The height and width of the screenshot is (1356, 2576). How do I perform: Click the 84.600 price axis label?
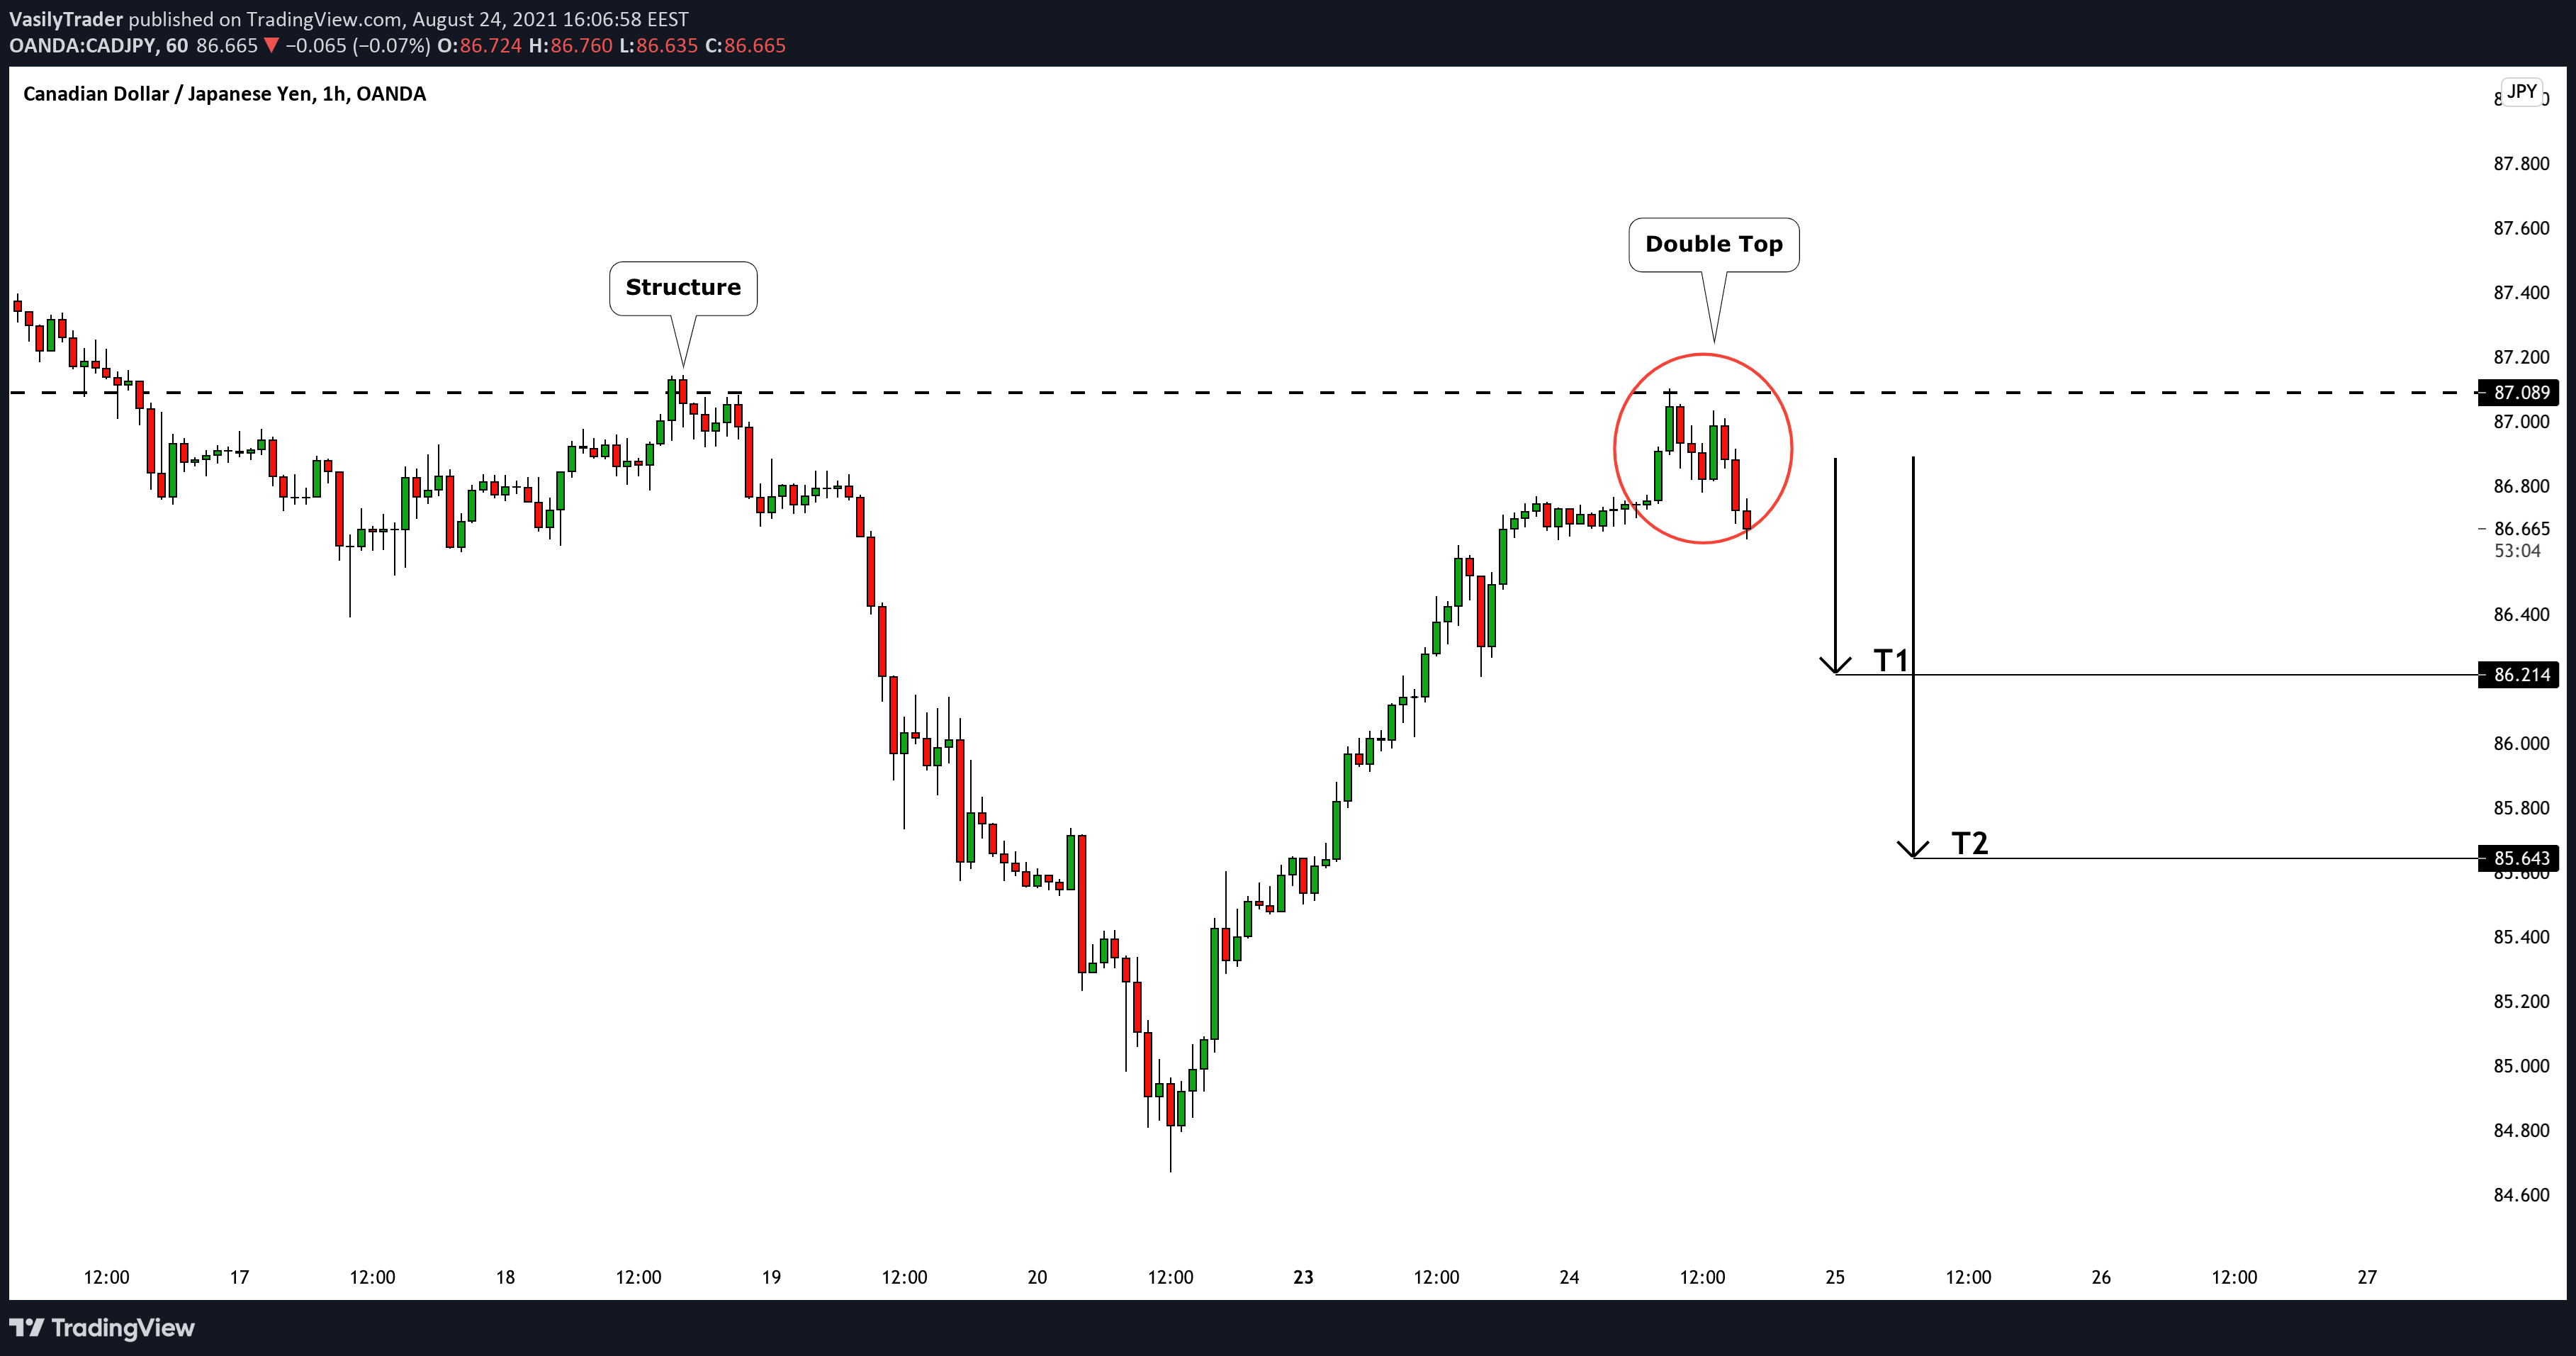[2521, 1195]
